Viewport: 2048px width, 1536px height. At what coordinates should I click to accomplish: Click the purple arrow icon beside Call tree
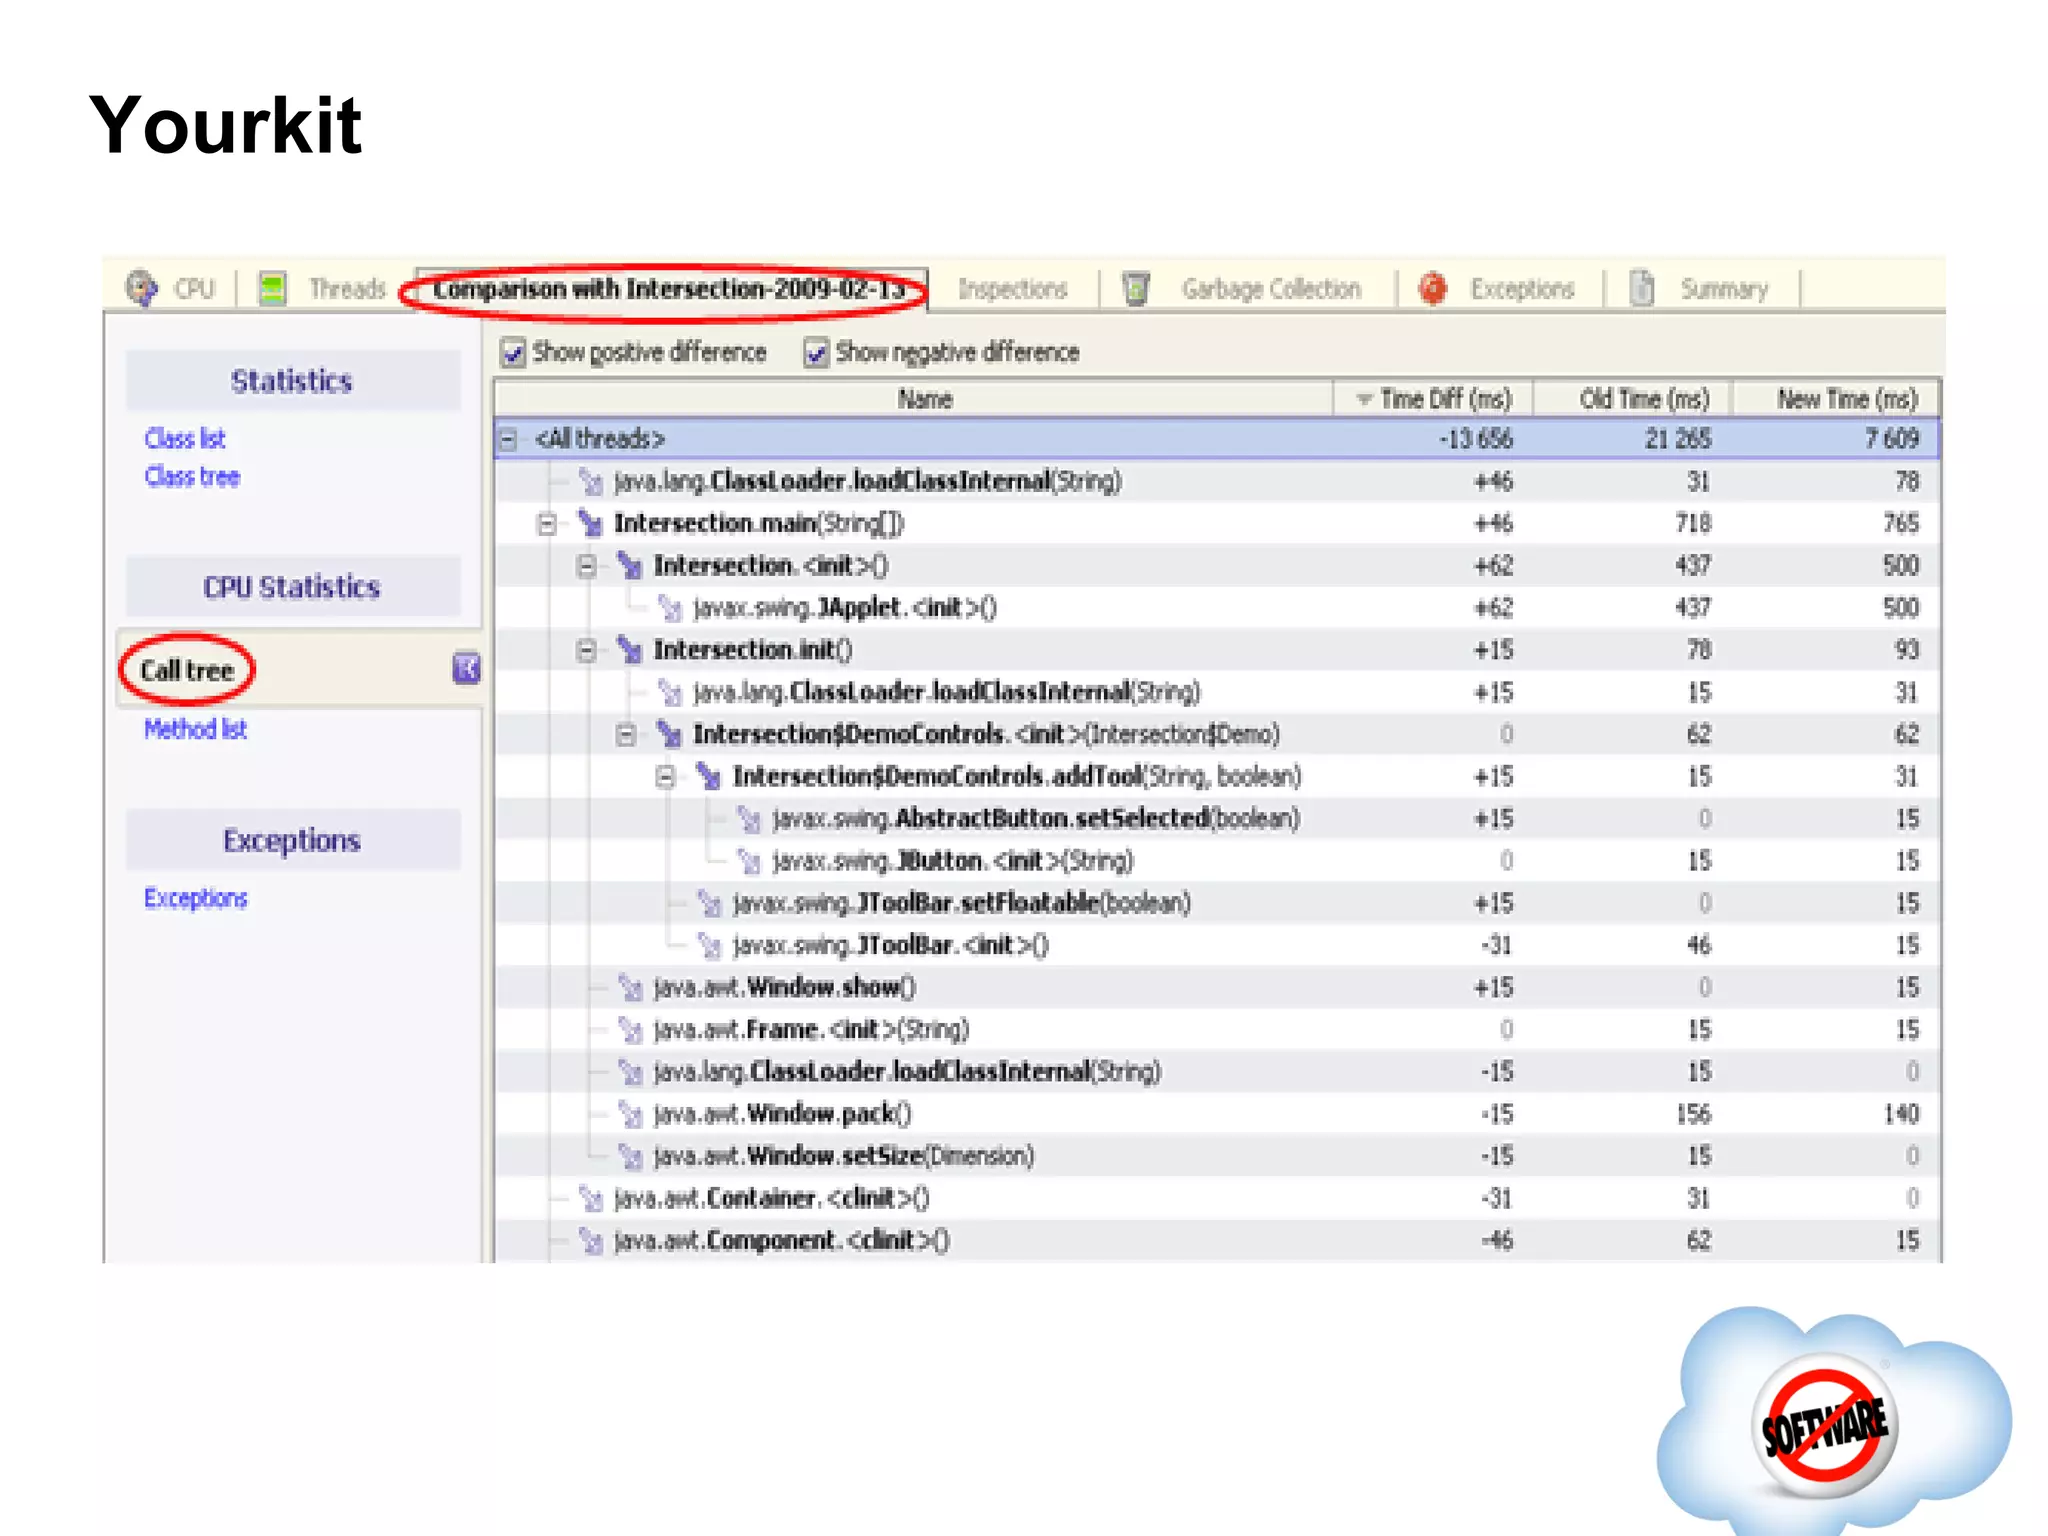click(x=466, y=668)
